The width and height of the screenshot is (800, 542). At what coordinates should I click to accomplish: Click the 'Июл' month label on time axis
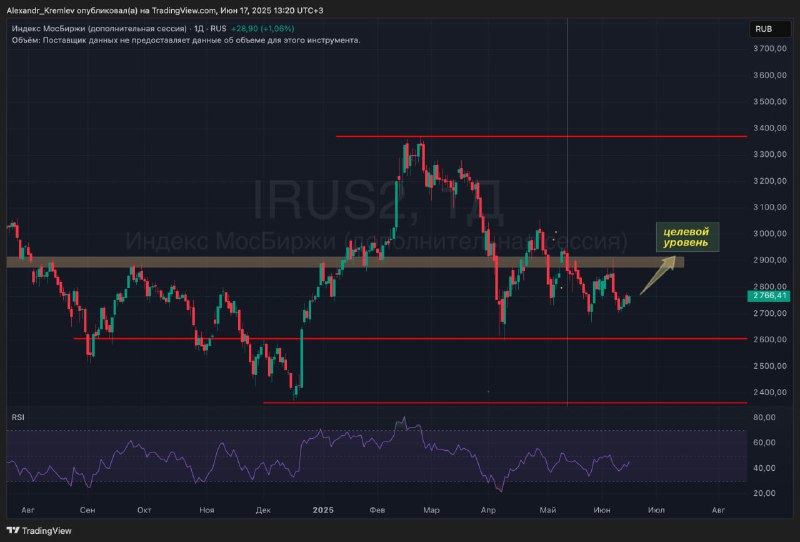[656, 510]
